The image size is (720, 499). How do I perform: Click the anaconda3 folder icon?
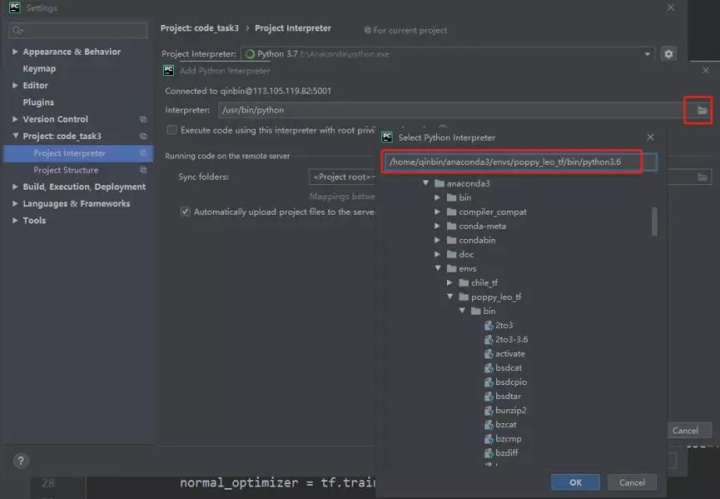pyautogui.click(x=439, y=184)
